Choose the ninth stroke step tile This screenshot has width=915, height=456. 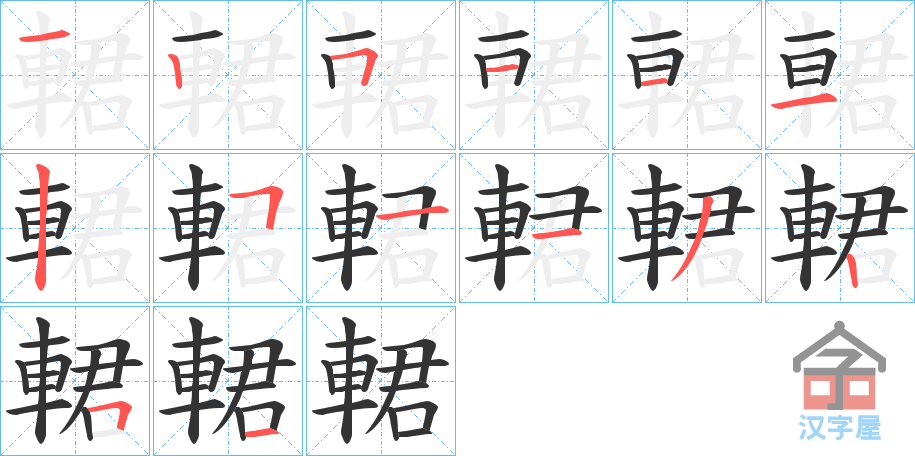click(x=381, y=228)
